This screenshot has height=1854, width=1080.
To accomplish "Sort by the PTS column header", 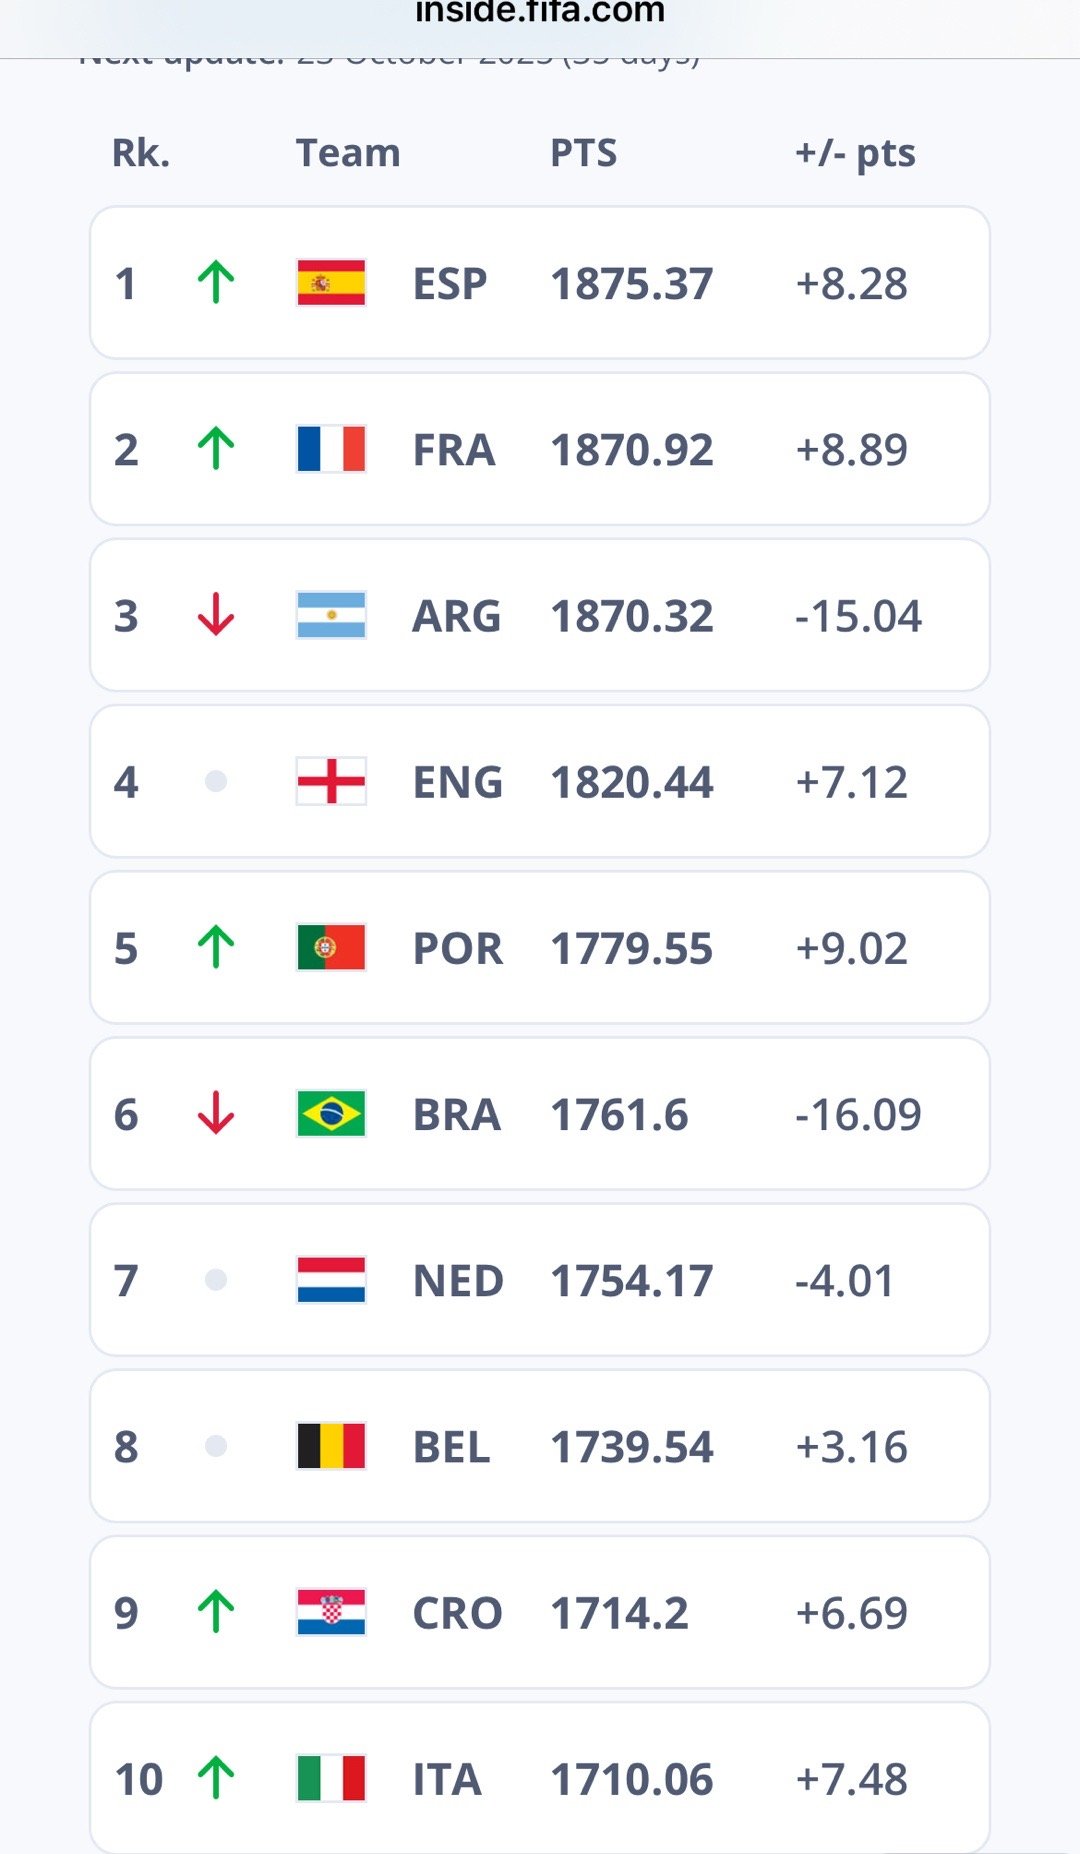I will pyautogui.click(x=584, y=153).
